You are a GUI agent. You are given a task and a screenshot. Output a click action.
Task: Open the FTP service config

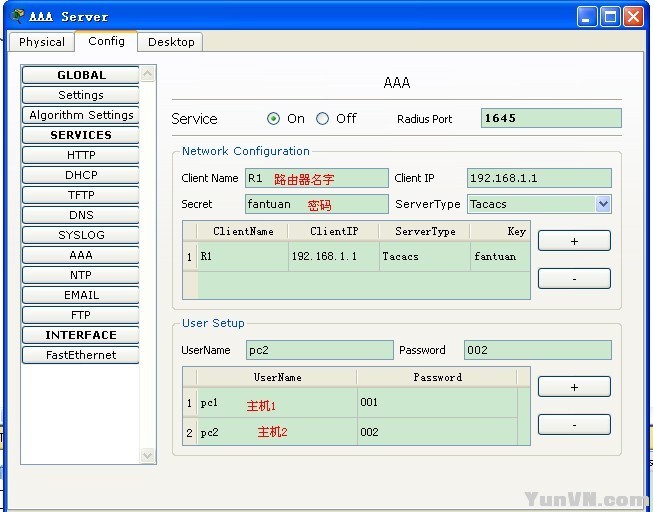[81, 315]
